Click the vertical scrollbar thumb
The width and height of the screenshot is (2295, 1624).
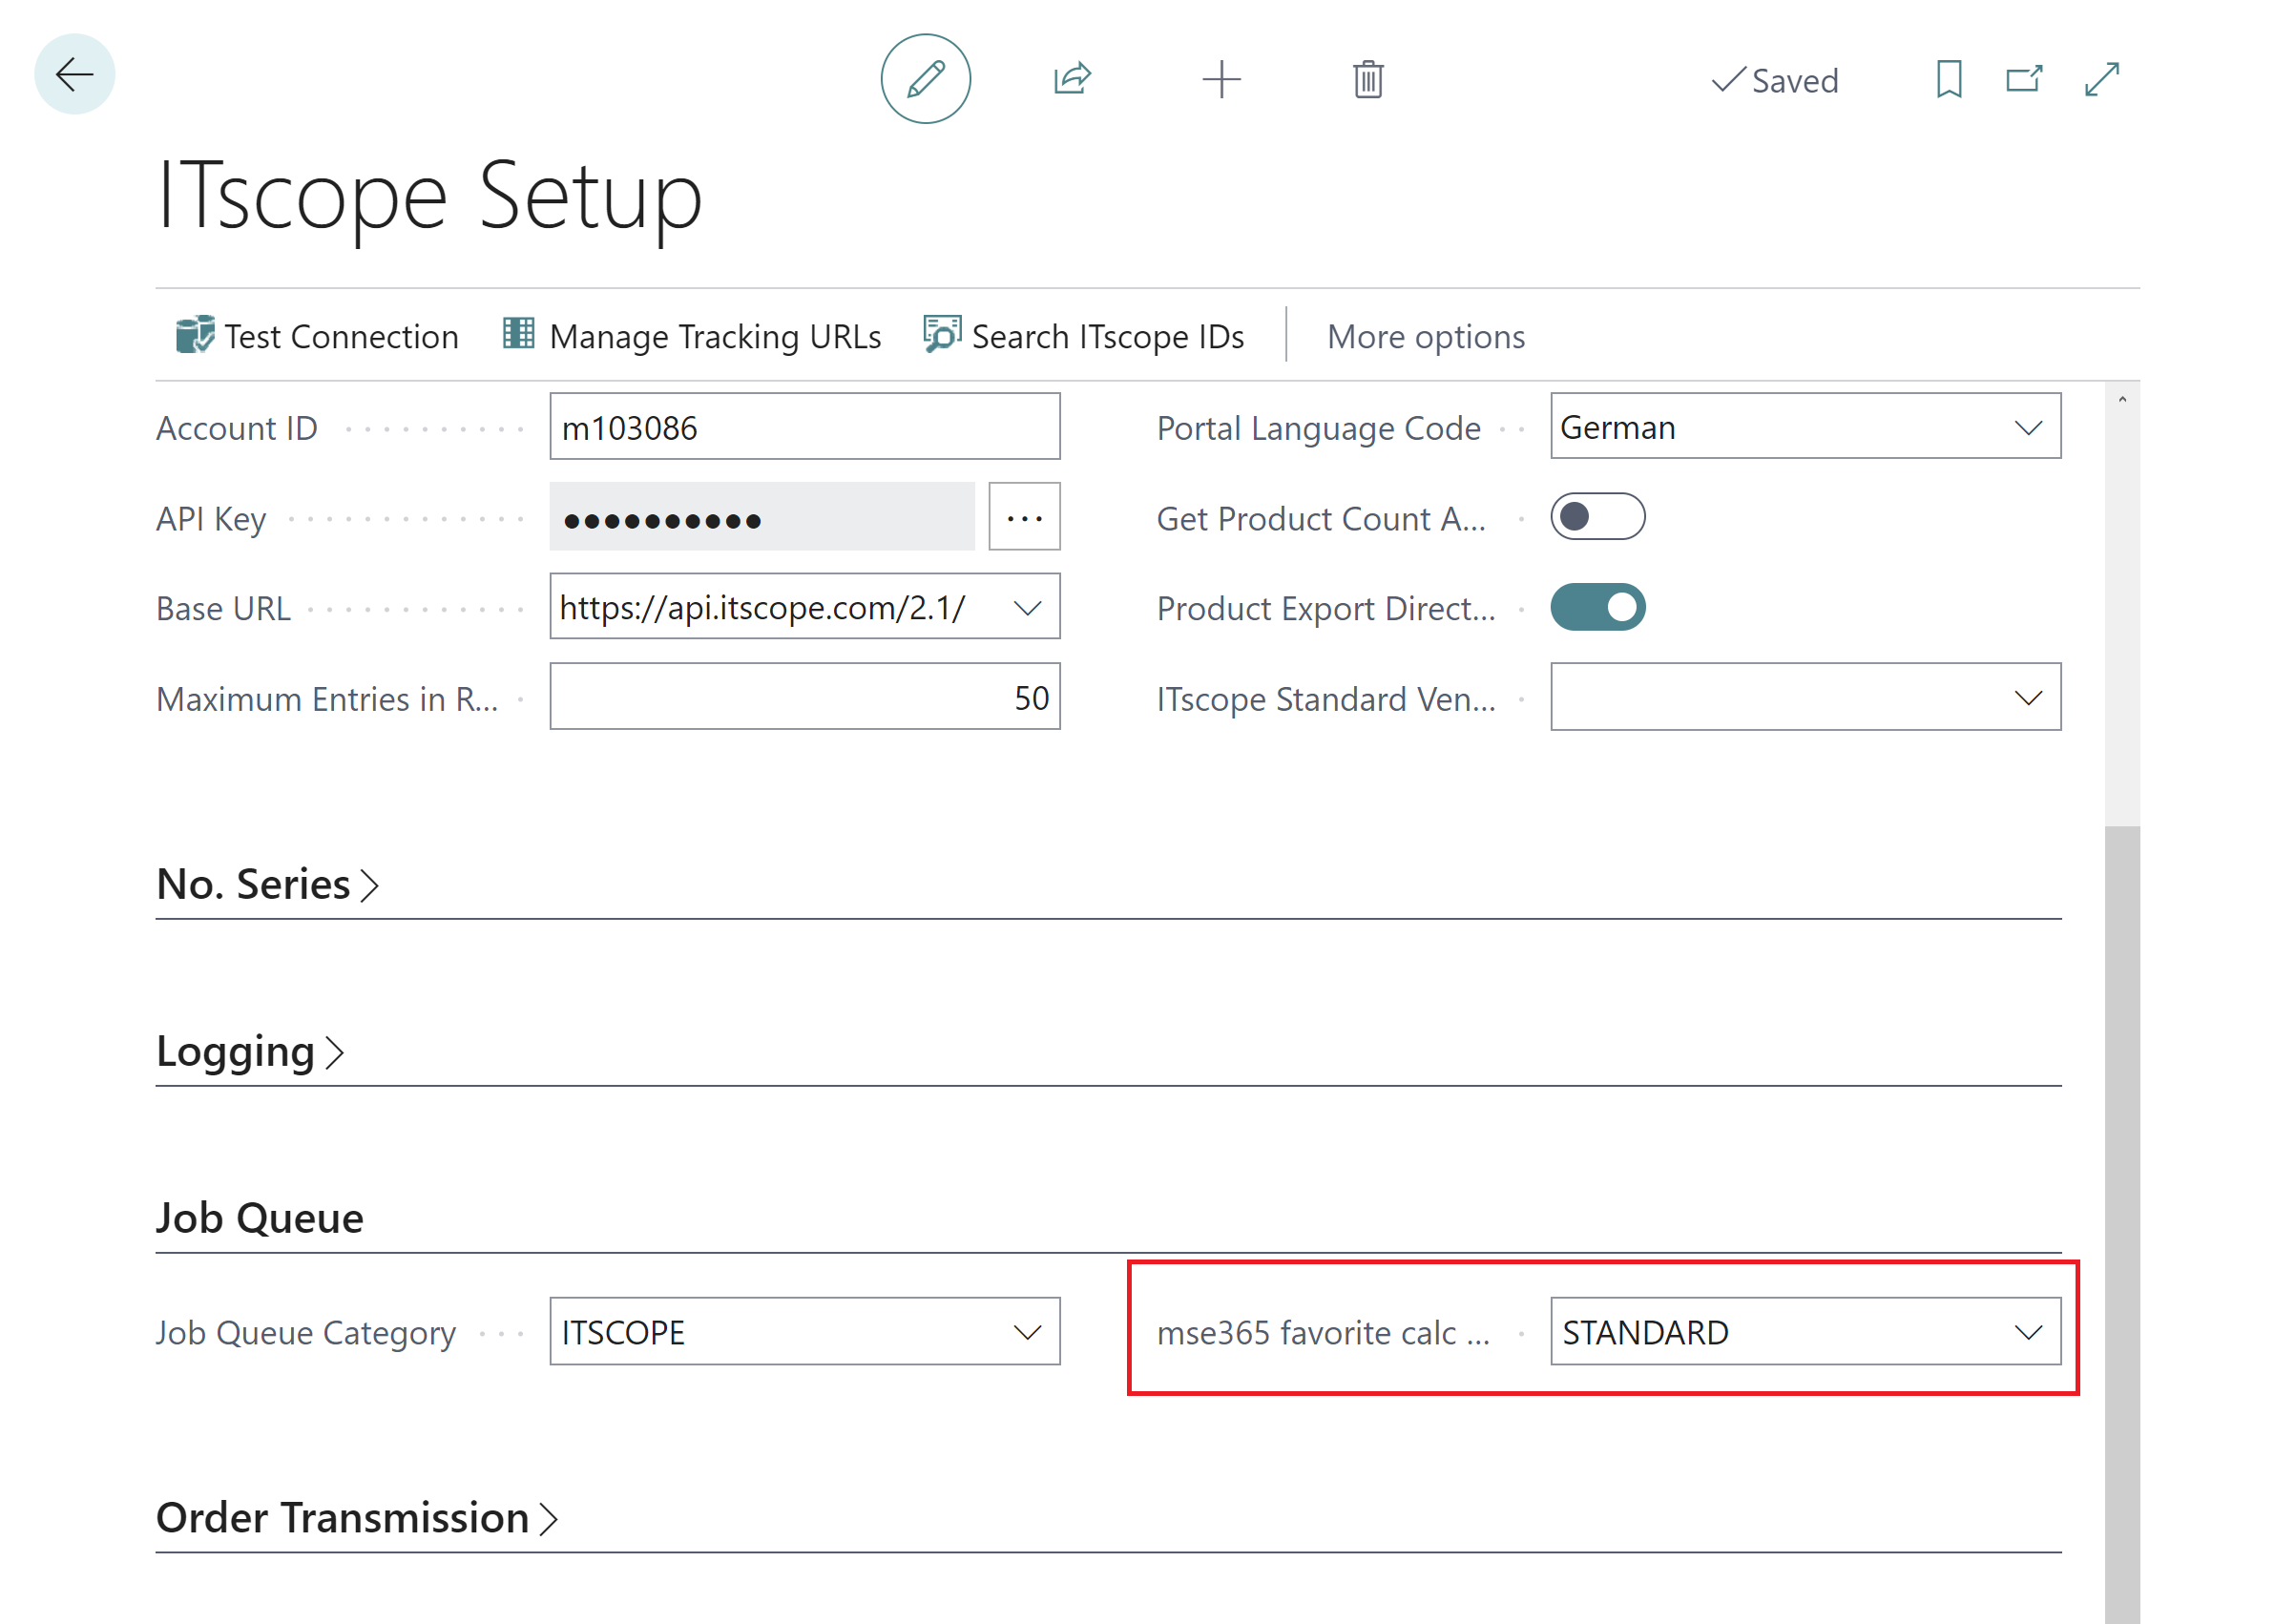point(2122,1224)
